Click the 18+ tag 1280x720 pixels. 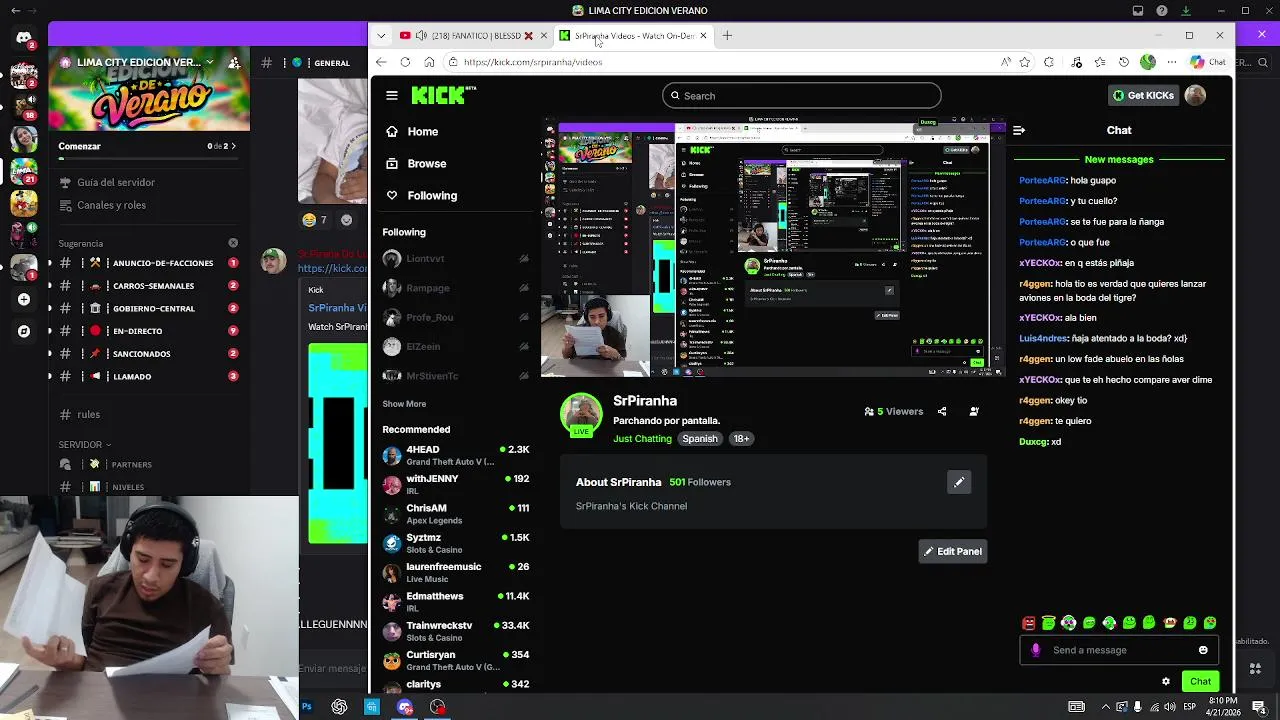point(741,439)
